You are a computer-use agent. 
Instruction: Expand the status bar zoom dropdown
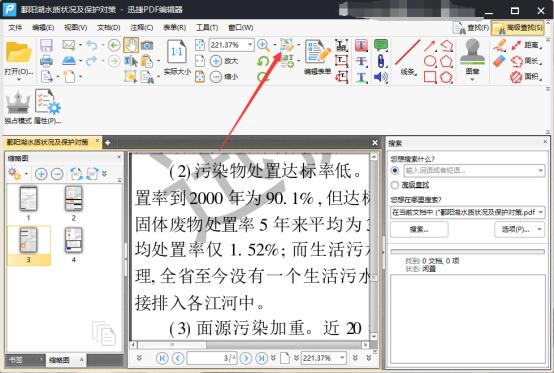point(342,358)
